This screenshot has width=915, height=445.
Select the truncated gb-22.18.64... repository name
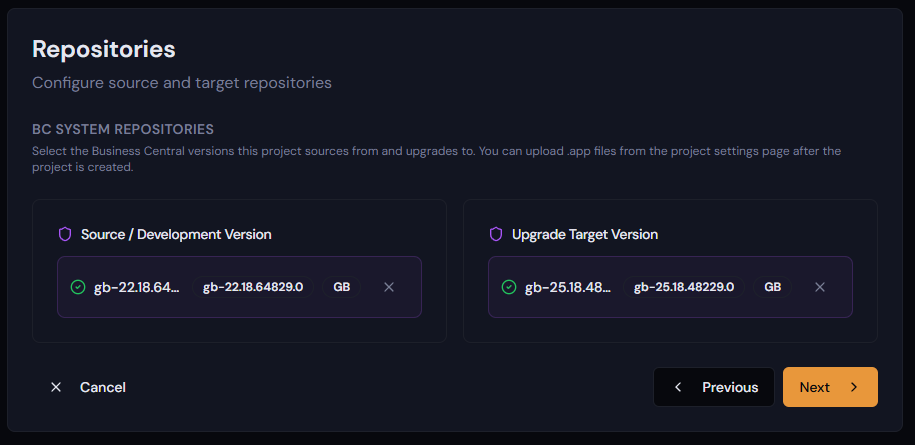(137, 287)
